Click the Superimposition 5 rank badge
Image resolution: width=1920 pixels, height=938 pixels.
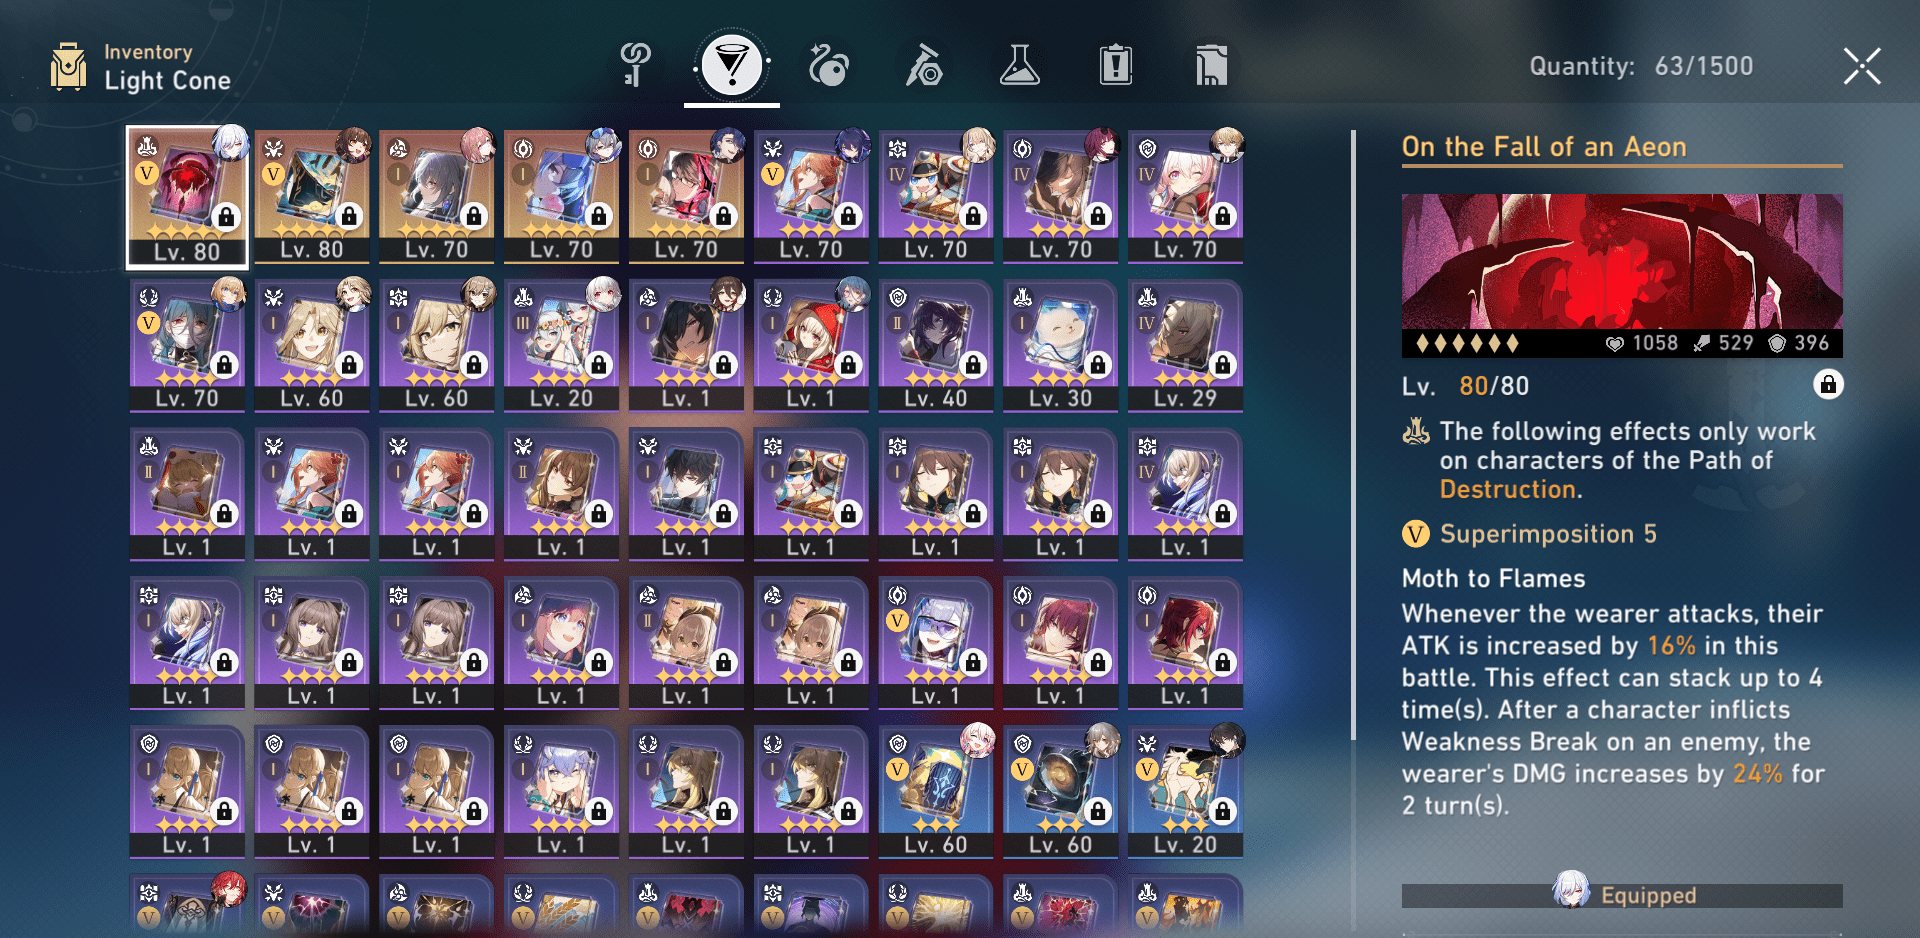click(x=1415, y=534)
